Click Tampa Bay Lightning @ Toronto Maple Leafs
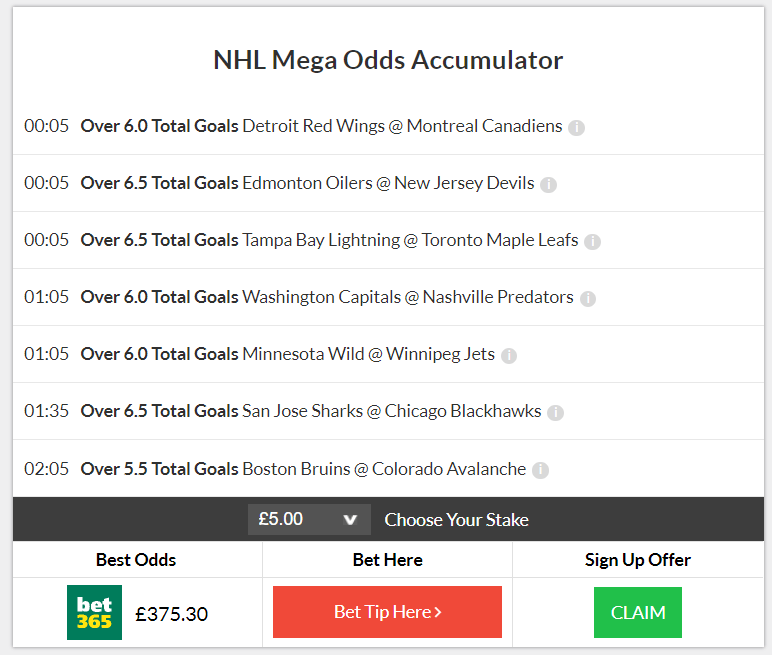 point(329,241)
